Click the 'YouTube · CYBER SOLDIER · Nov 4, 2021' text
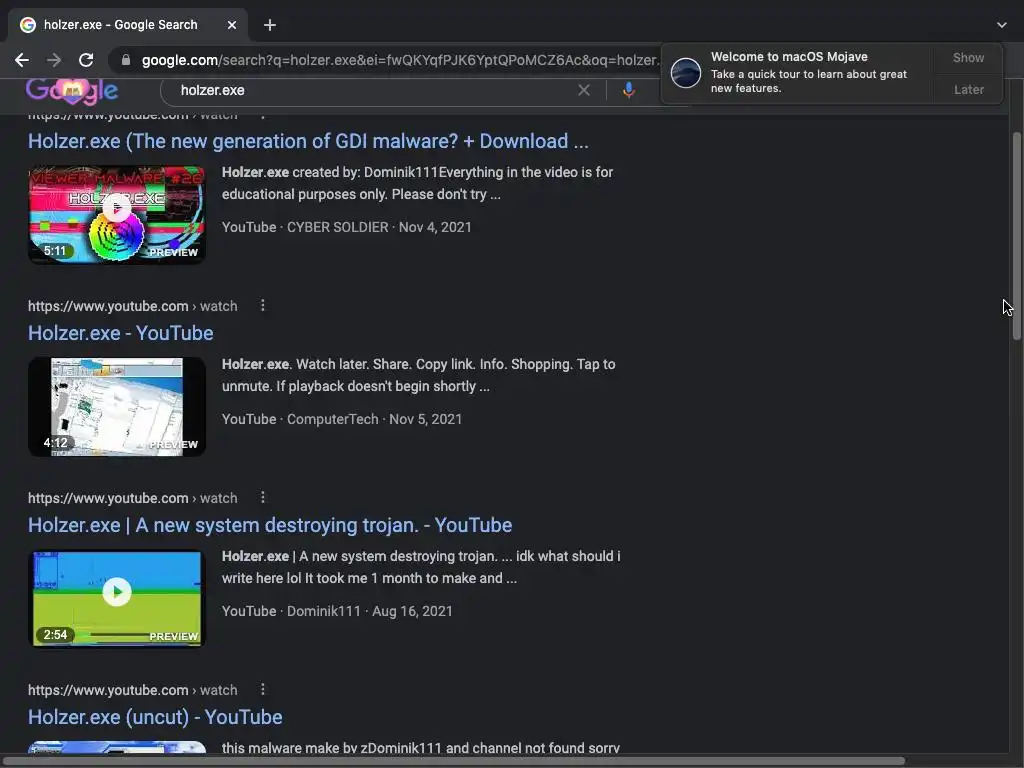The image size is (1024, 768). pos(346,227)
